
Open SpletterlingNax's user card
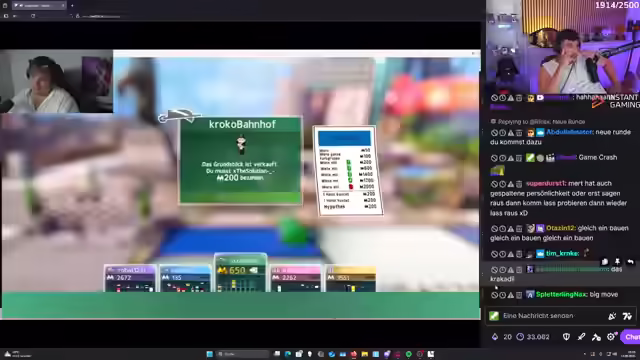(561, 295)
